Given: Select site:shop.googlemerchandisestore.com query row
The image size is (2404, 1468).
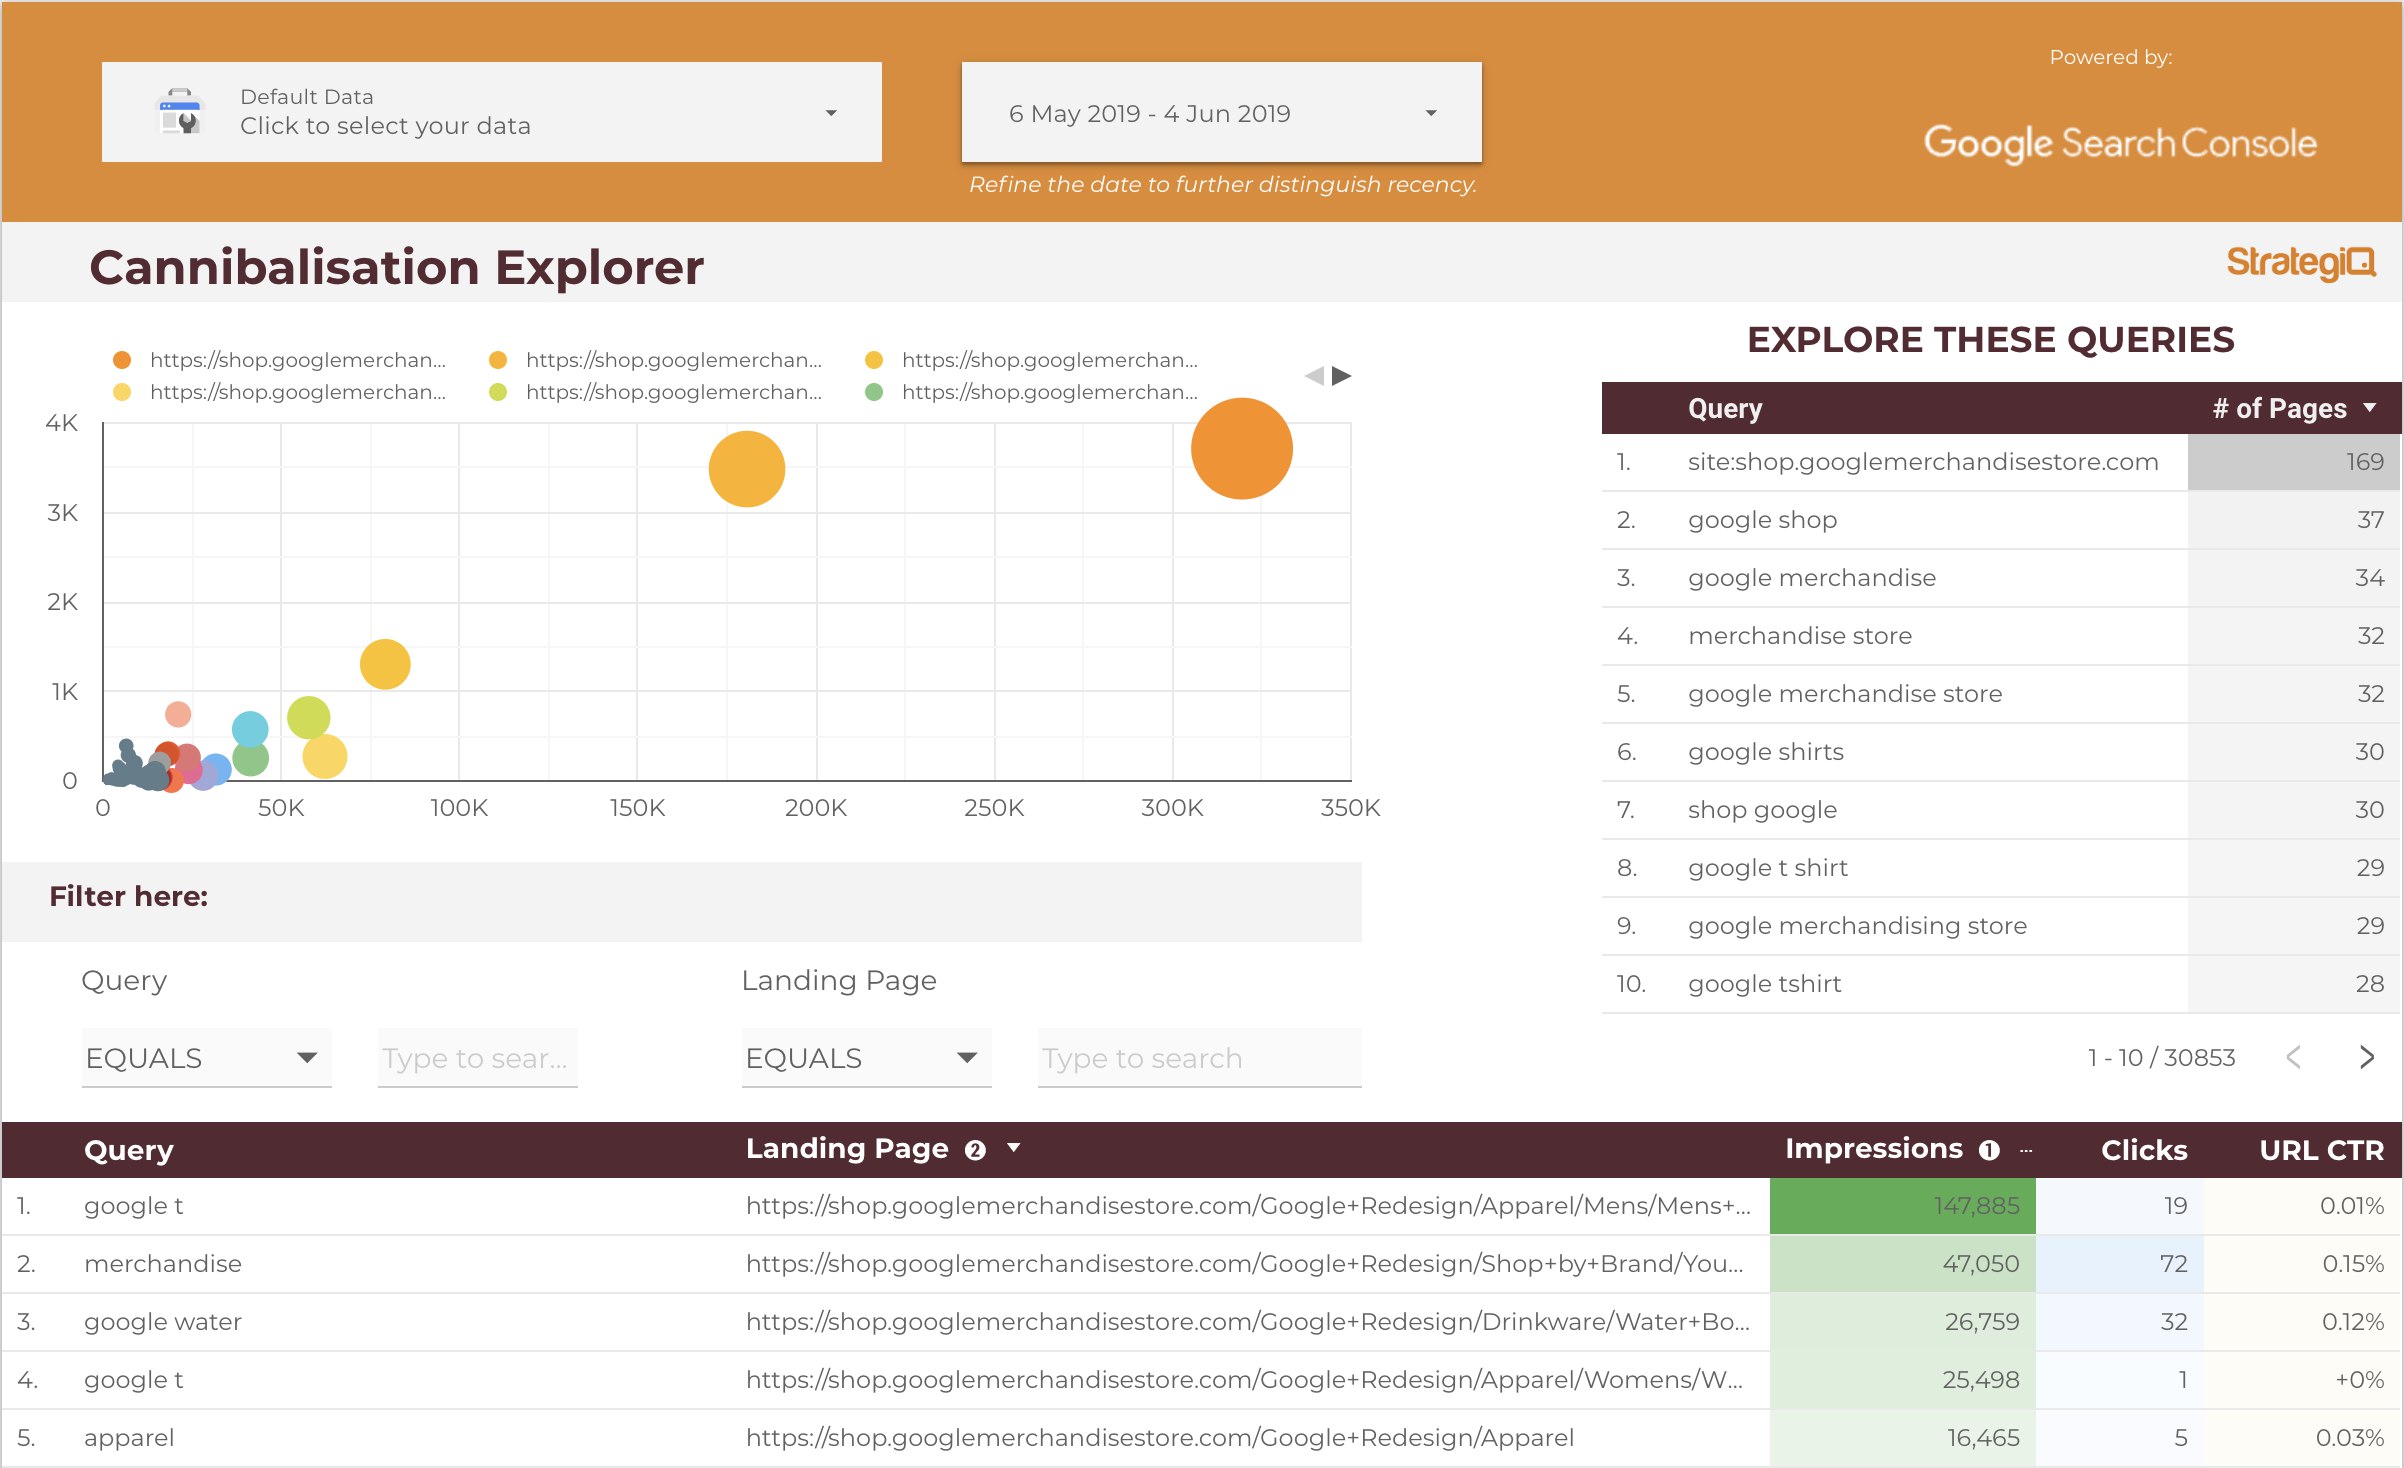Looking at the screenshot, I should [x=2001, y=462].
